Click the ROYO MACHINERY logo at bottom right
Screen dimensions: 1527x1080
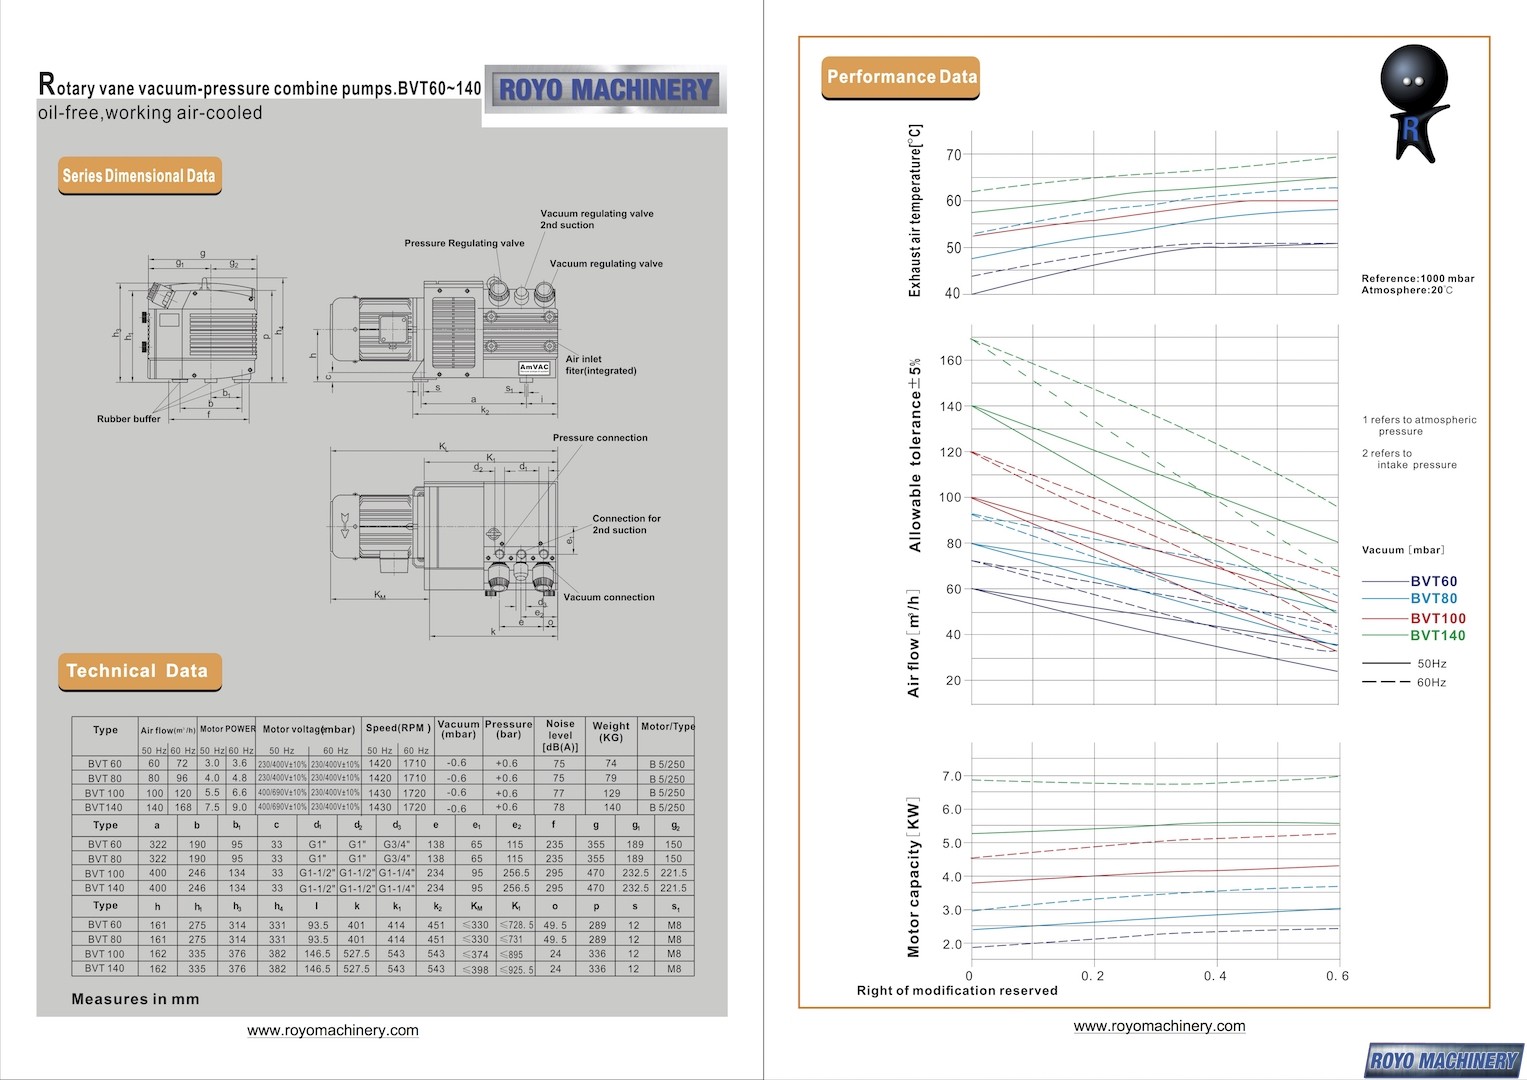click(1443, 1060)
